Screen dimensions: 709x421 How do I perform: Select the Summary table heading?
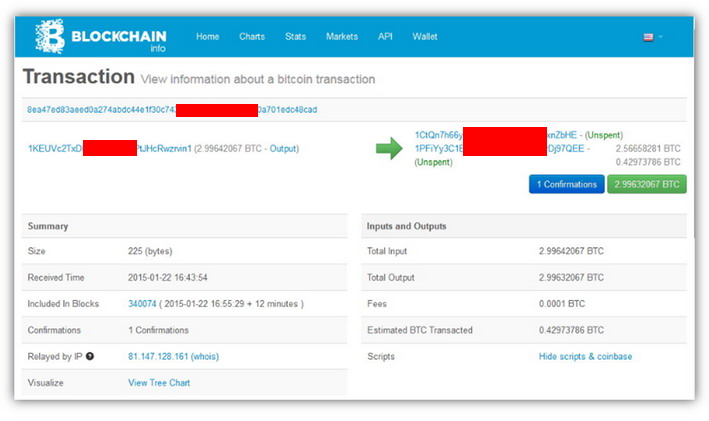click(x=48, y=226)
